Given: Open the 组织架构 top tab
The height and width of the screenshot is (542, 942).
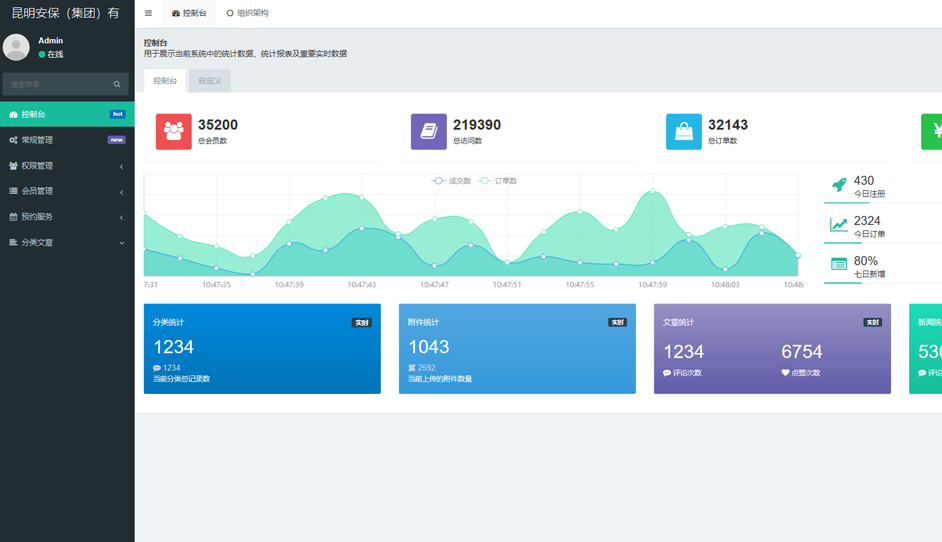Looking at the screenshot, I should tap(247, 13).
